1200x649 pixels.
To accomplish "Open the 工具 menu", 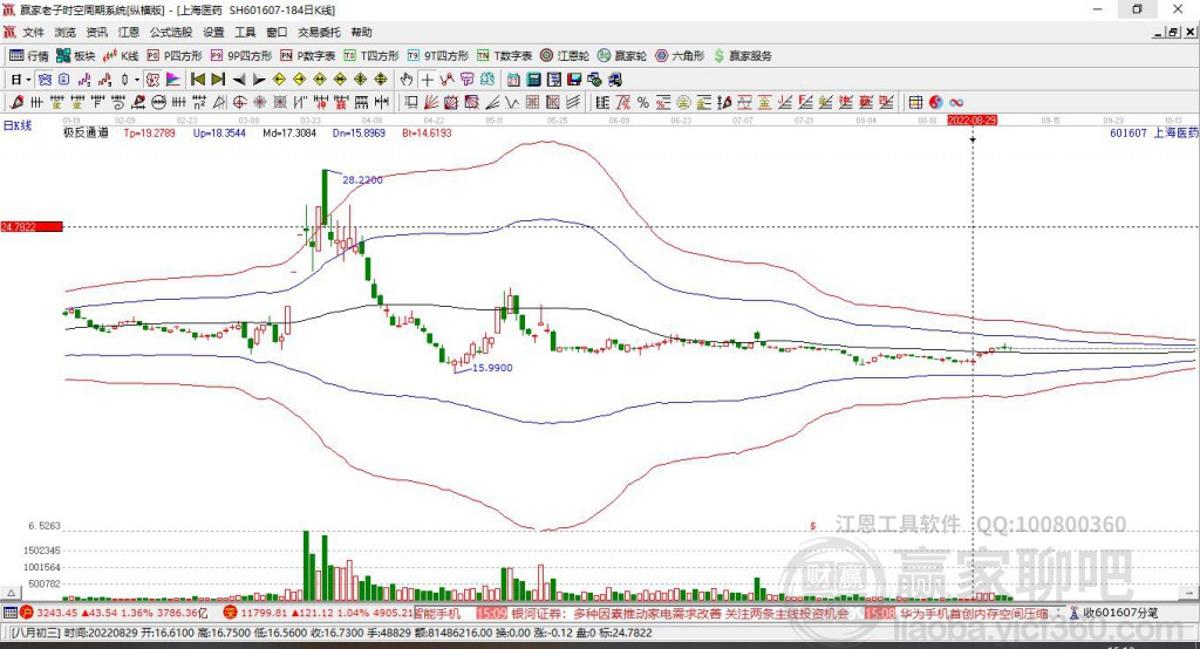I will pyautogui.click(x=241, y=32).
